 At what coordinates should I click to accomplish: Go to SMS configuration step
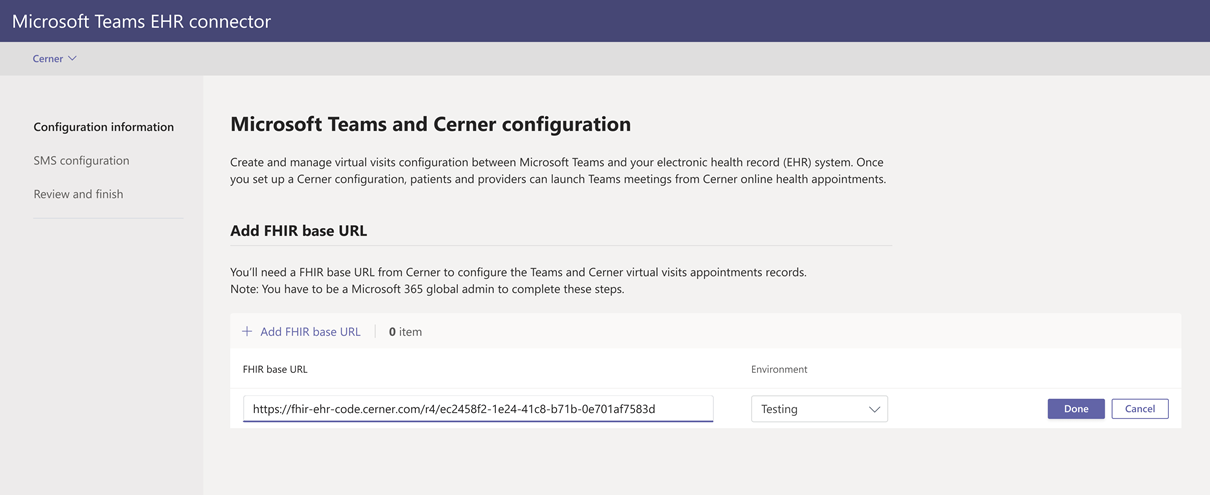81,160
